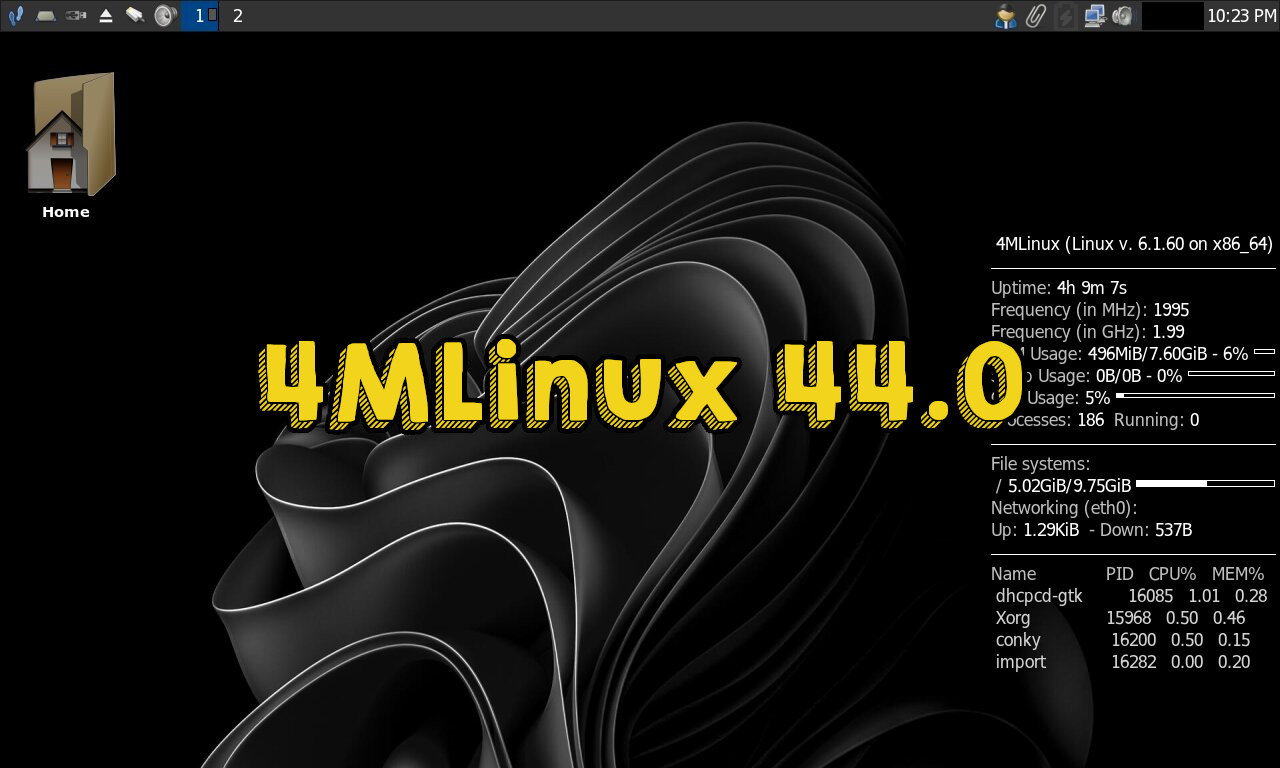The height and width of the screenshot is (768, 1280).
Task: Click the "Networking (eth0):" heading
Action: [x=1064, y=508]
